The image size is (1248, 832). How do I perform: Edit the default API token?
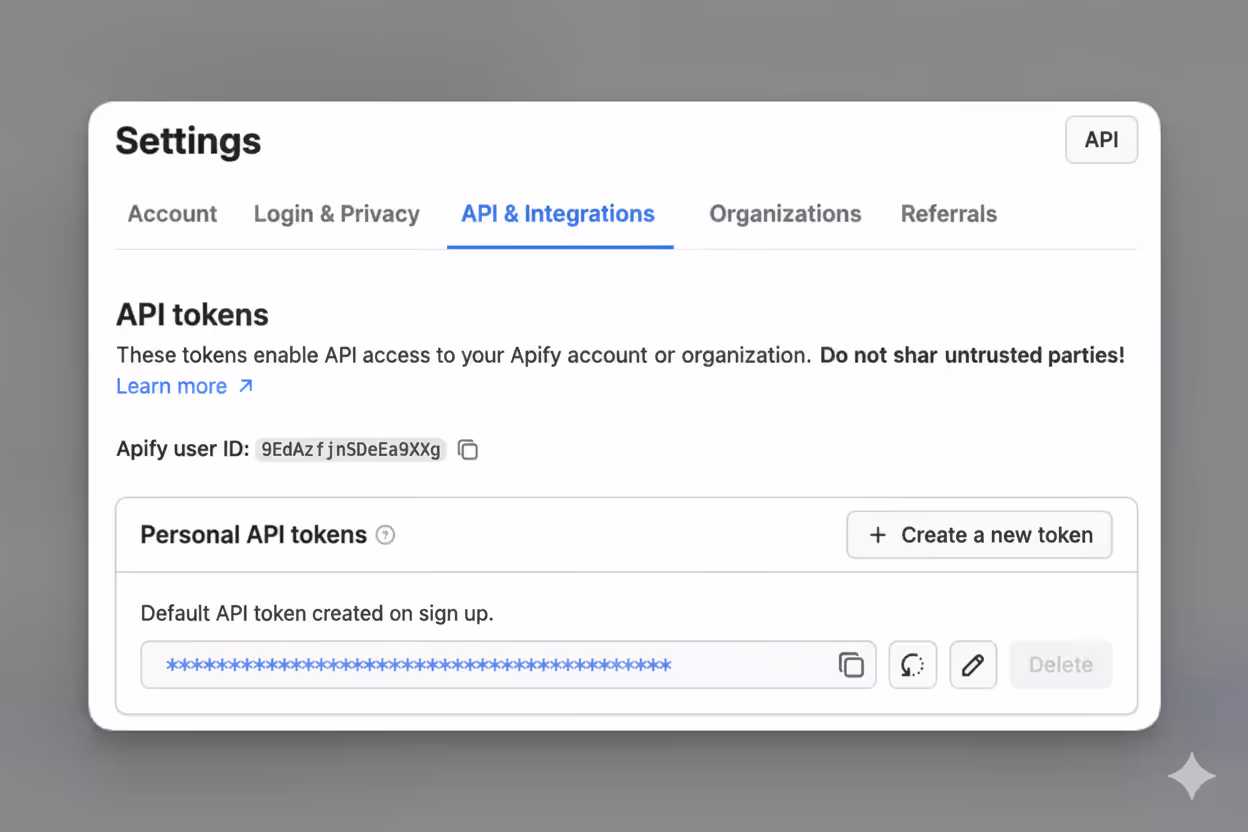point(973,665)
